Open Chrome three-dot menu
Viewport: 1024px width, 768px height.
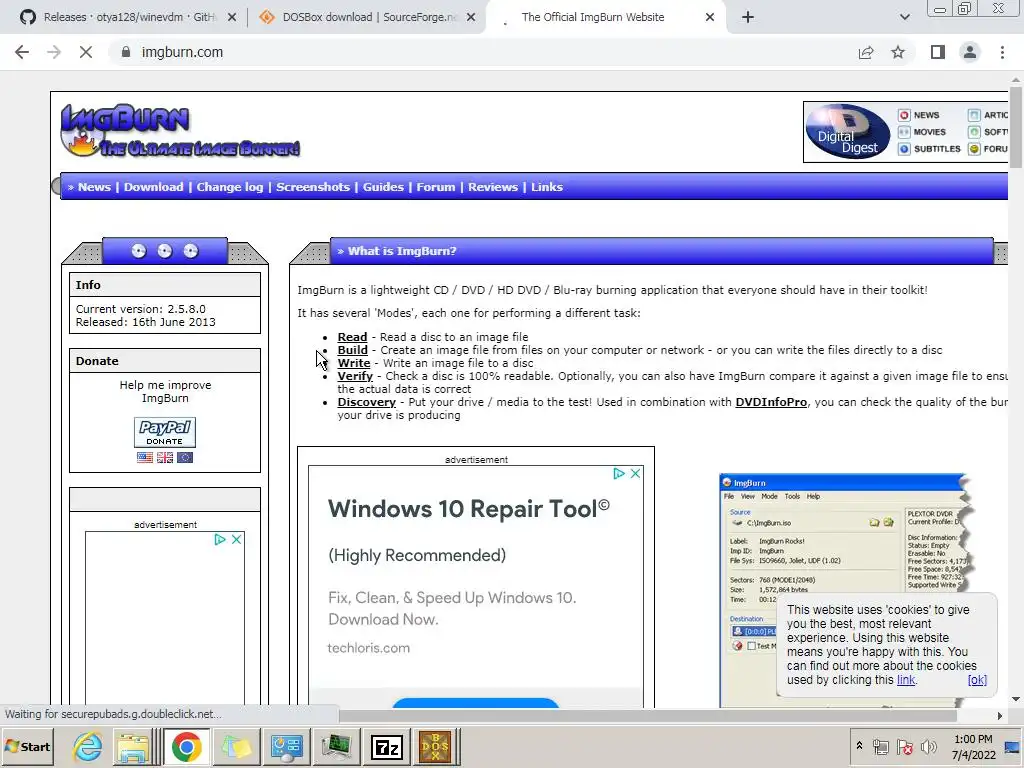(1002, 52)
